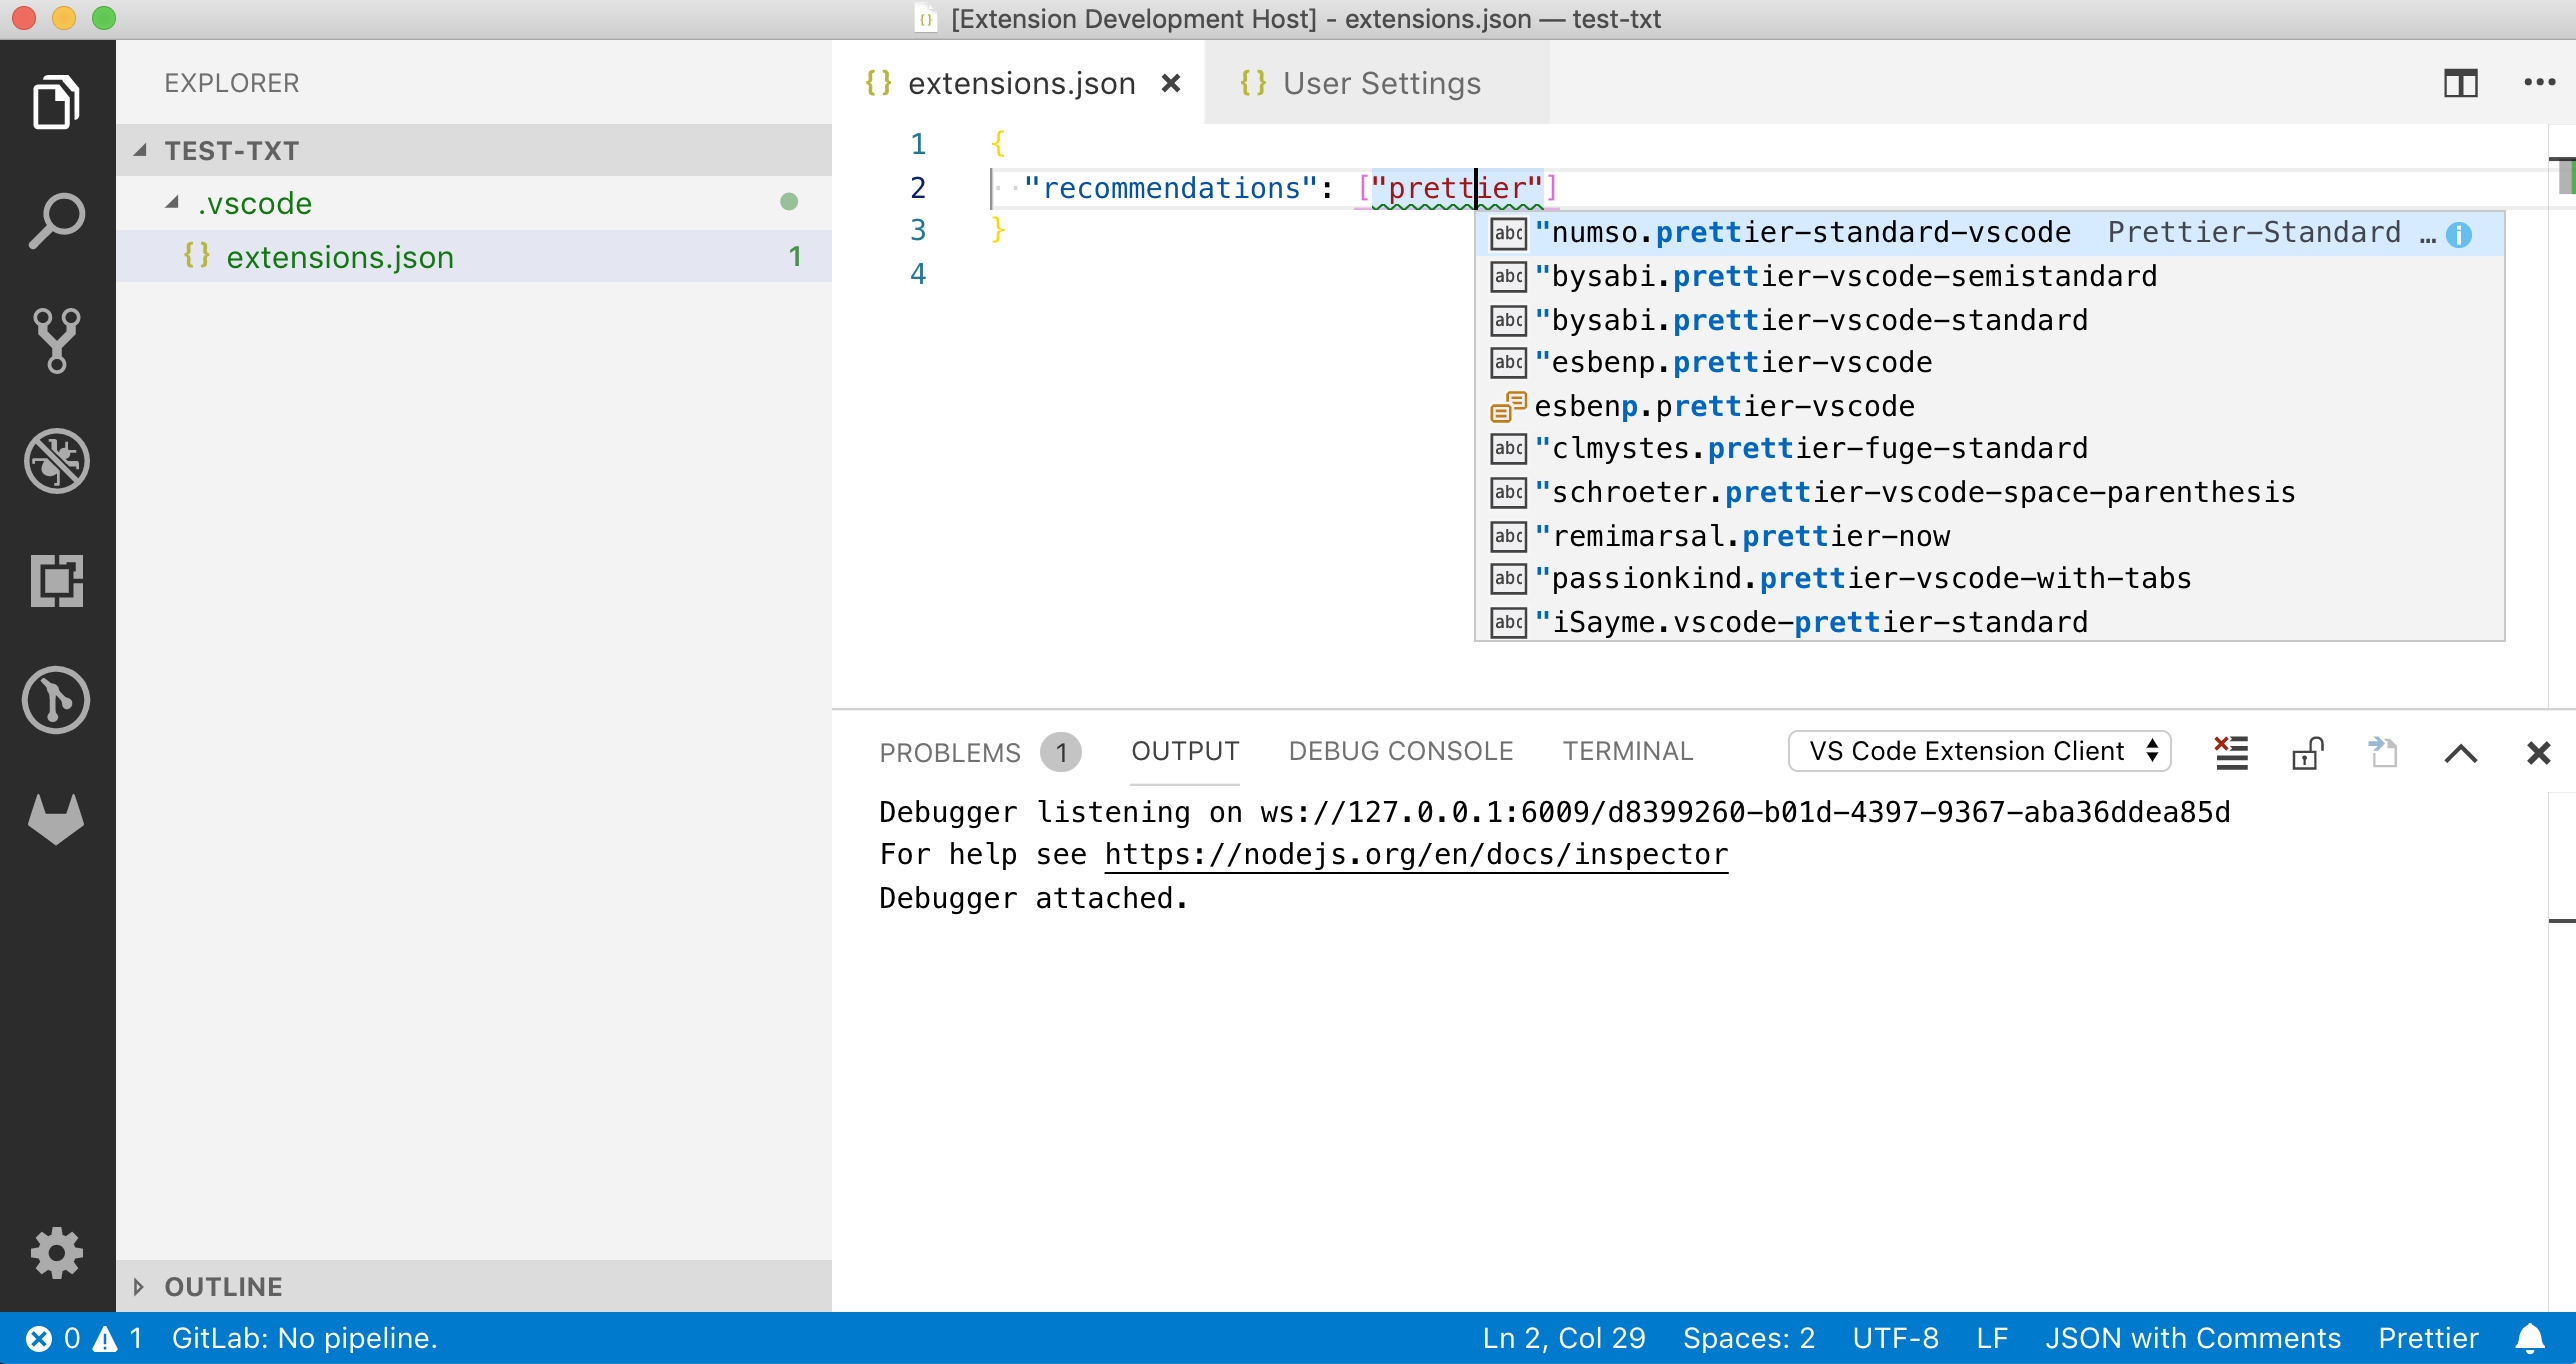Split the editor with the layout icon
Screen dimensions: 2576x1364
coord(2460,83)
